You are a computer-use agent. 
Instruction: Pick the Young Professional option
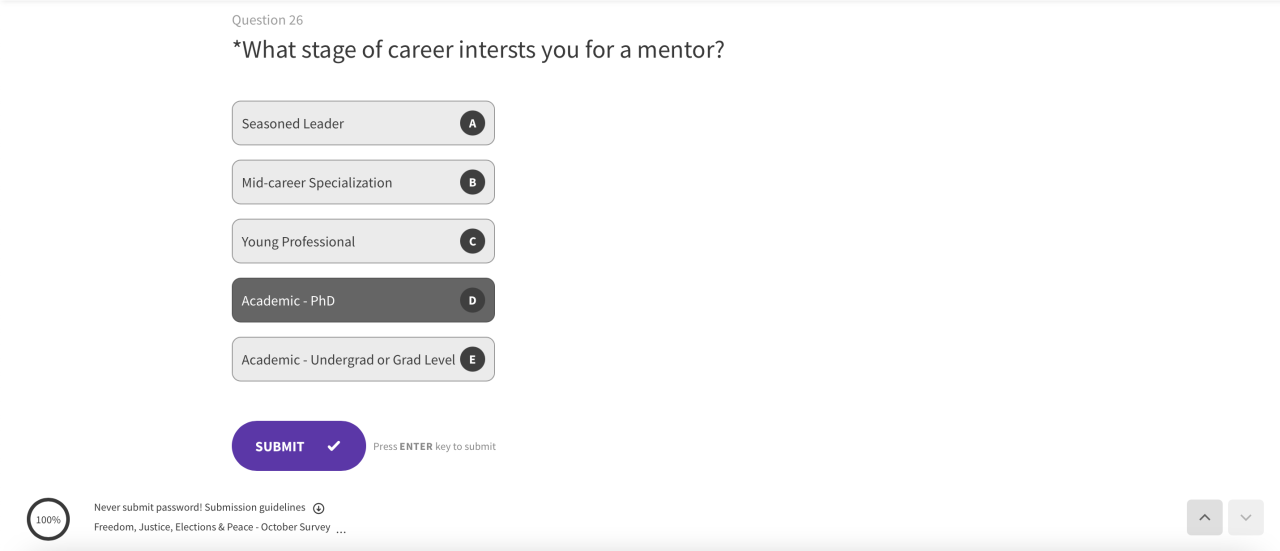(345, 241)
